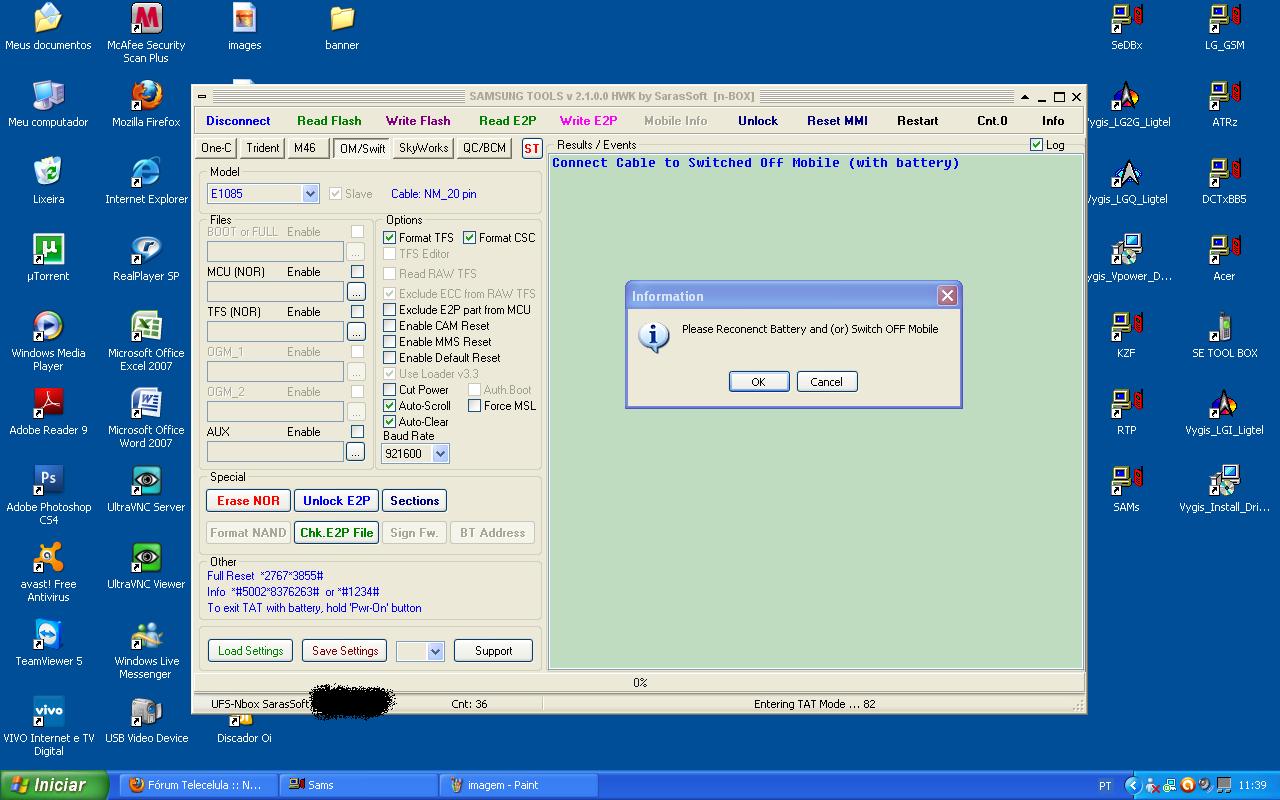Open the Iniciar start button
1280x800 pixels.
coord(55,785)
